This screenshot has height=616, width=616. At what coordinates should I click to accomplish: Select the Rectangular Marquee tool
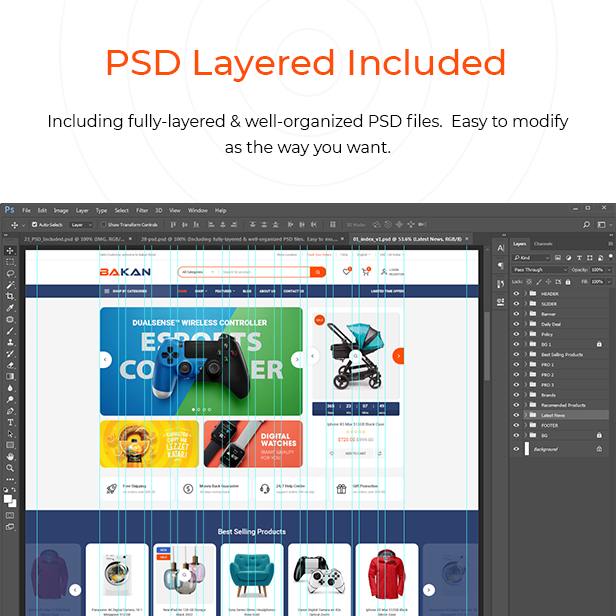tap(10, 262)
